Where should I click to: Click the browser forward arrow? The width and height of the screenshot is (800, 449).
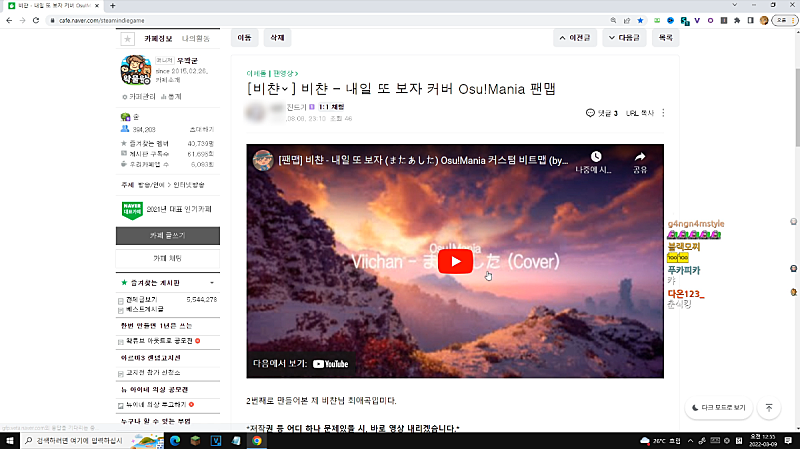22,20
